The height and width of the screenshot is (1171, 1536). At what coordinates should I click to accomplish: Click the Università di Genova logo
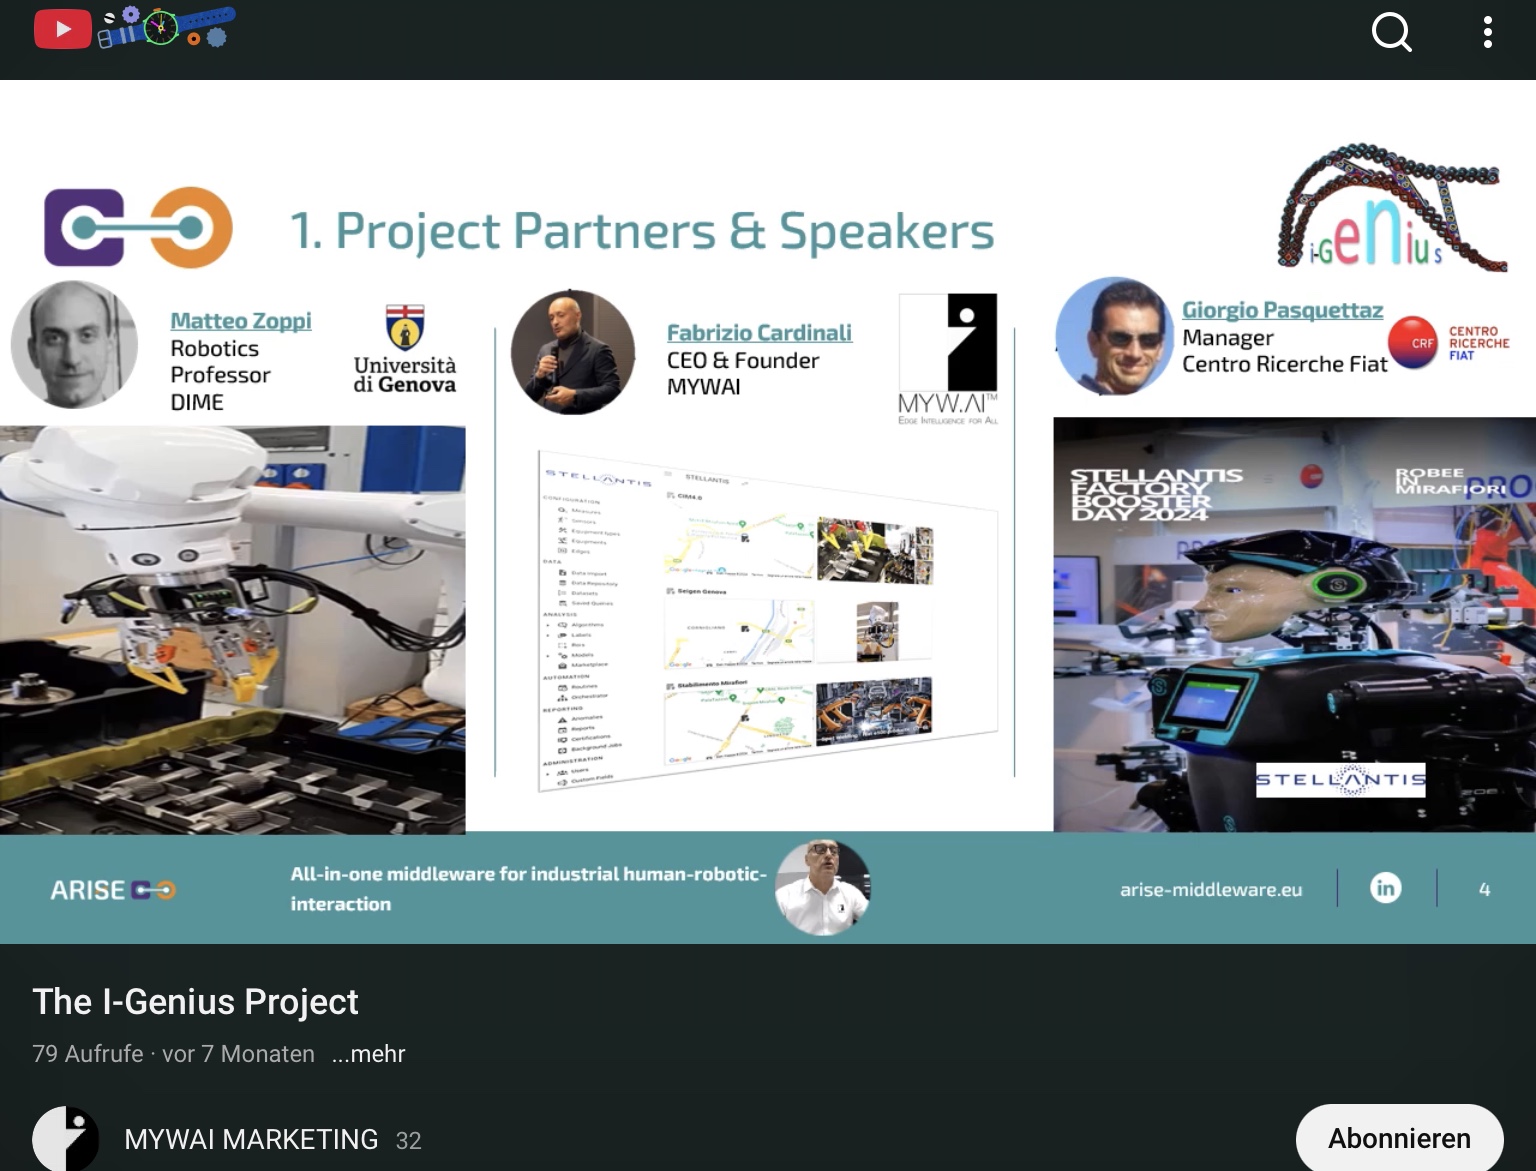tap(405, 351)
